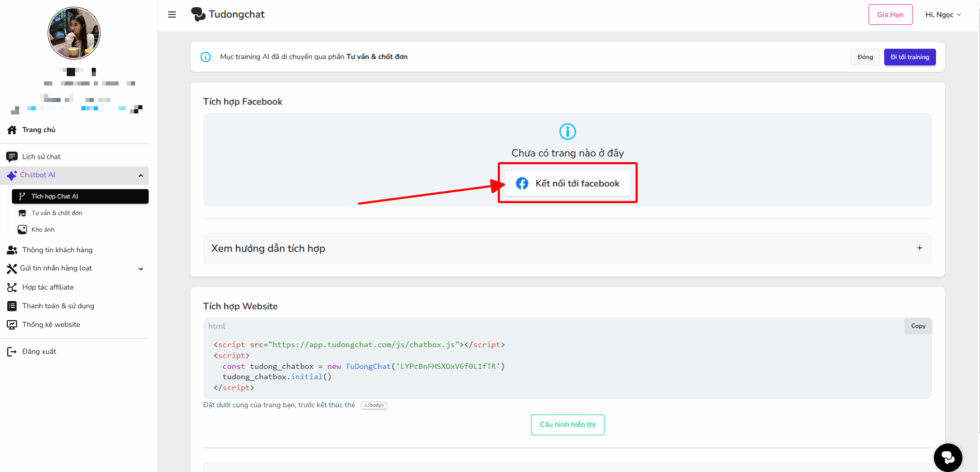Screen dimensions: 980x472
Task: Click the Tích hợp Facebook heading
Action: [242, 101]
